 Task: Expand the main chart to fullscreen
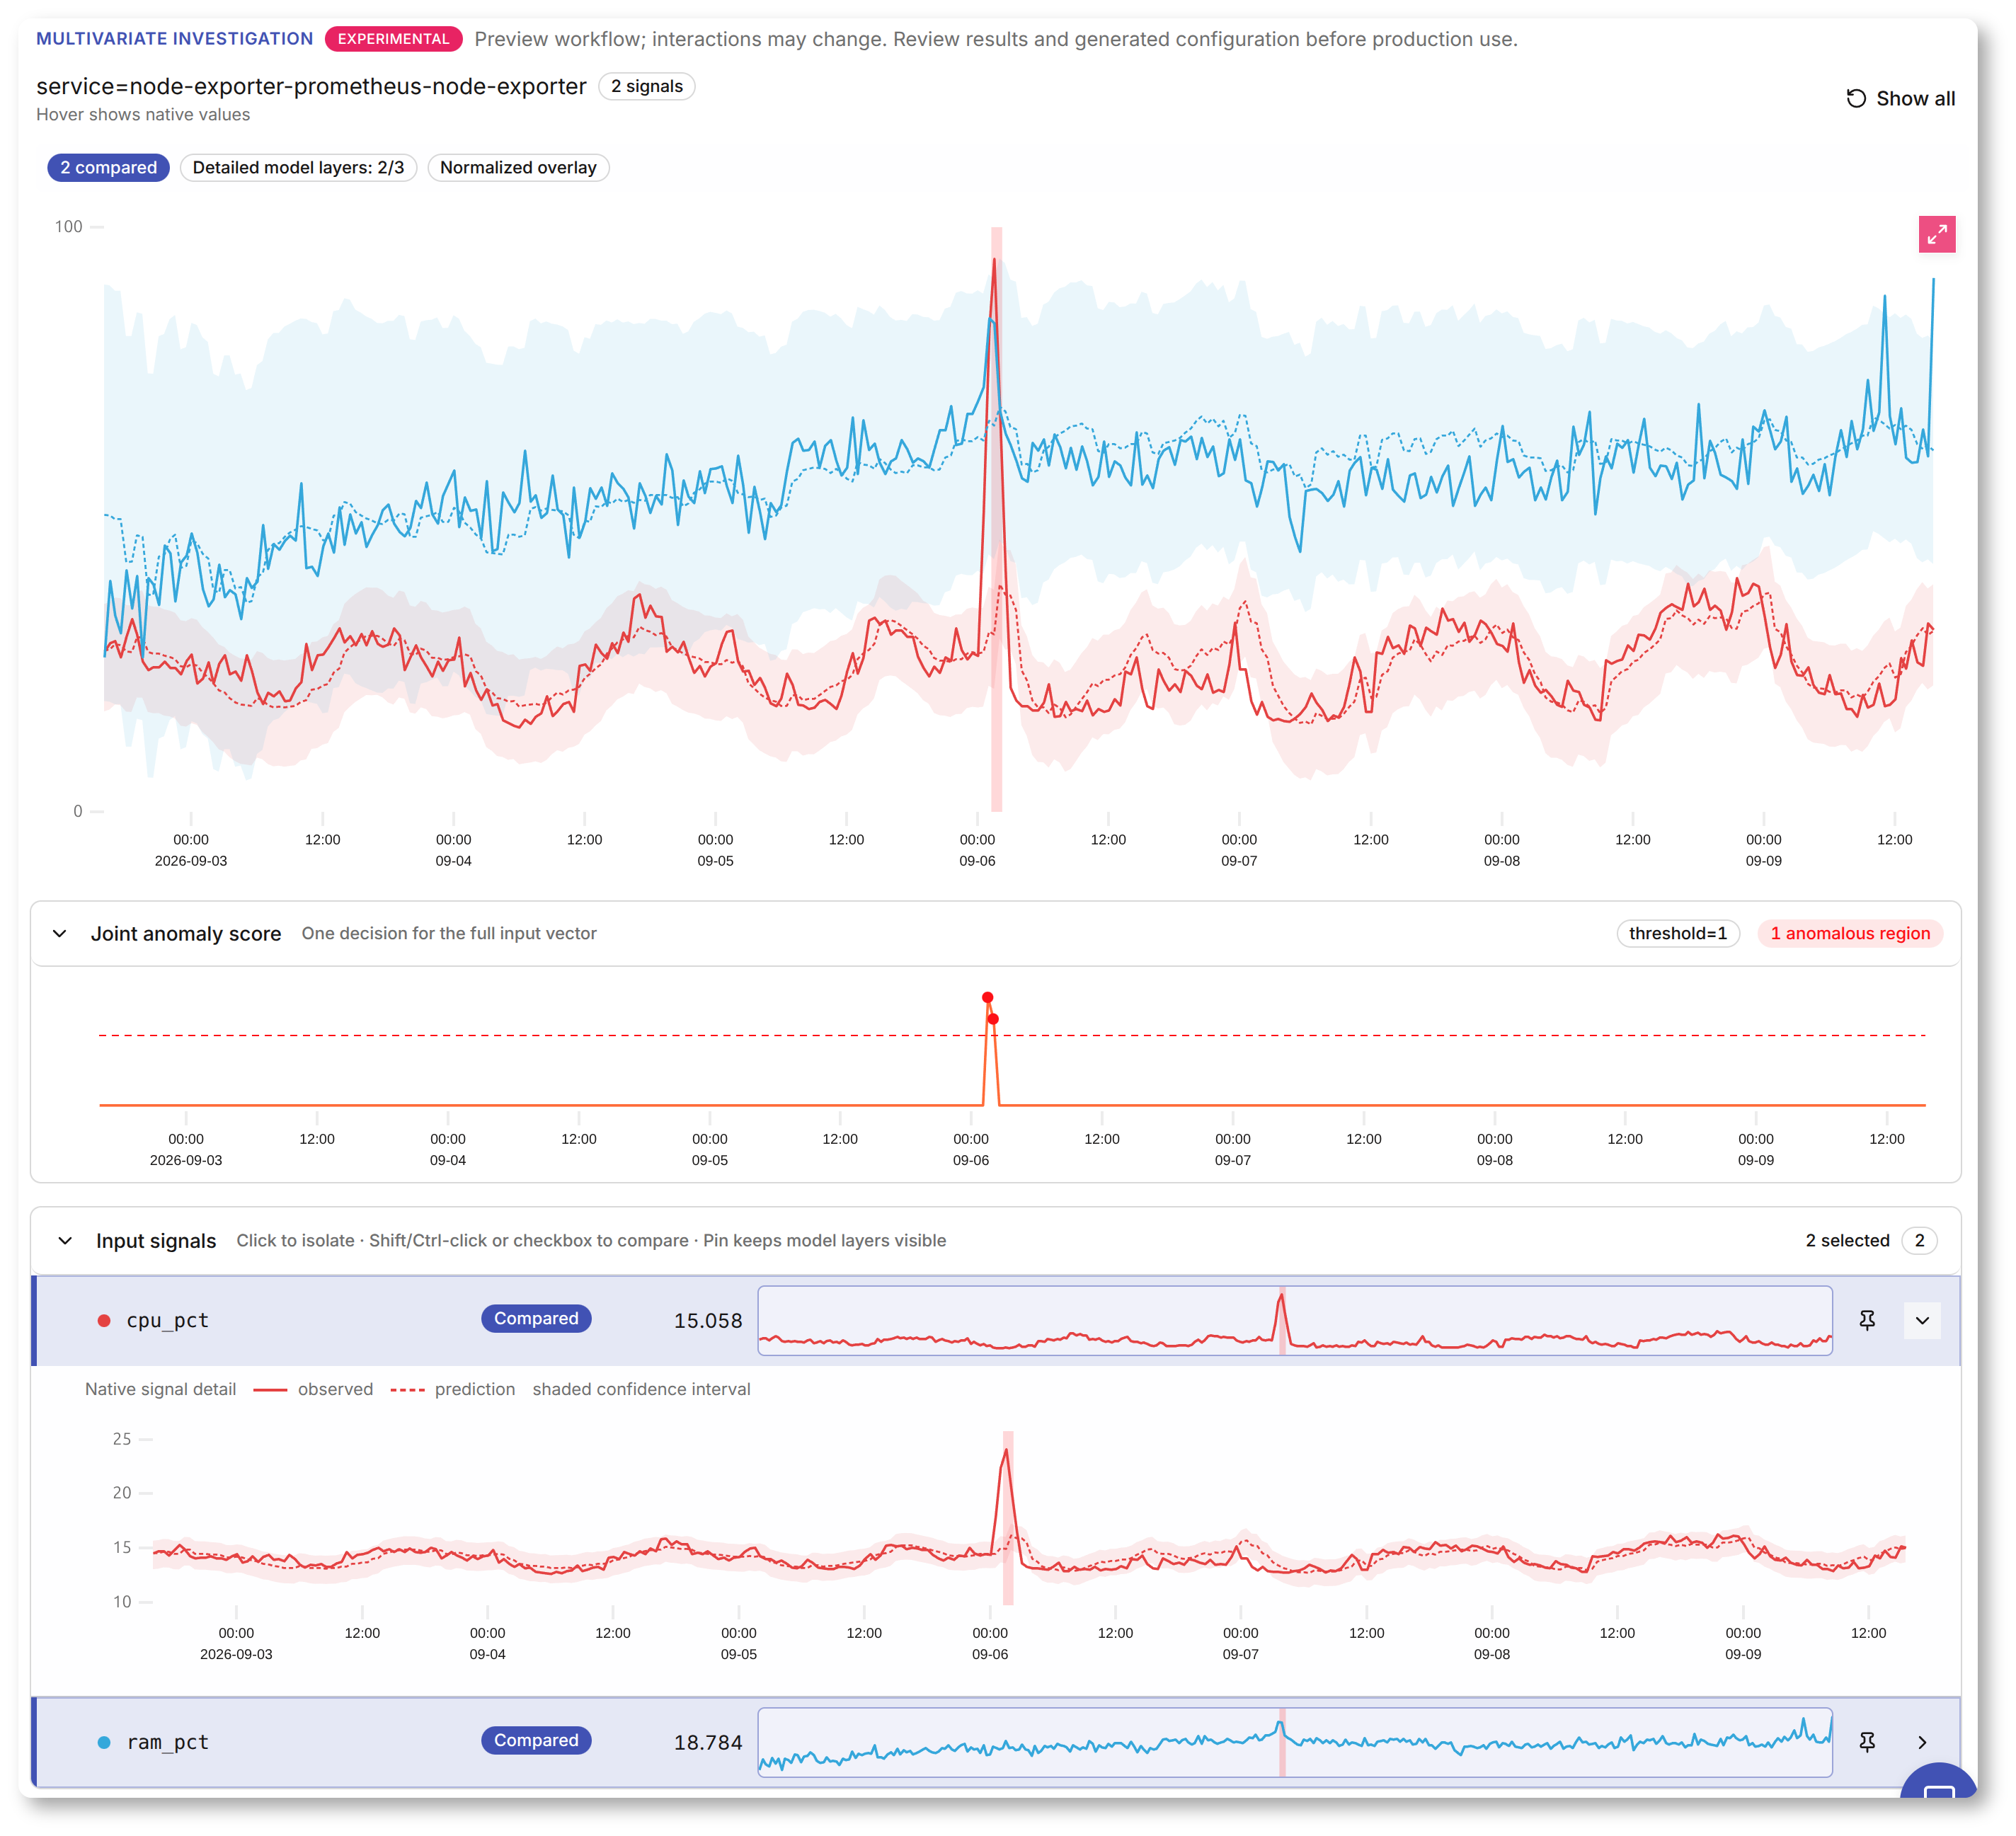(1936, 234)
